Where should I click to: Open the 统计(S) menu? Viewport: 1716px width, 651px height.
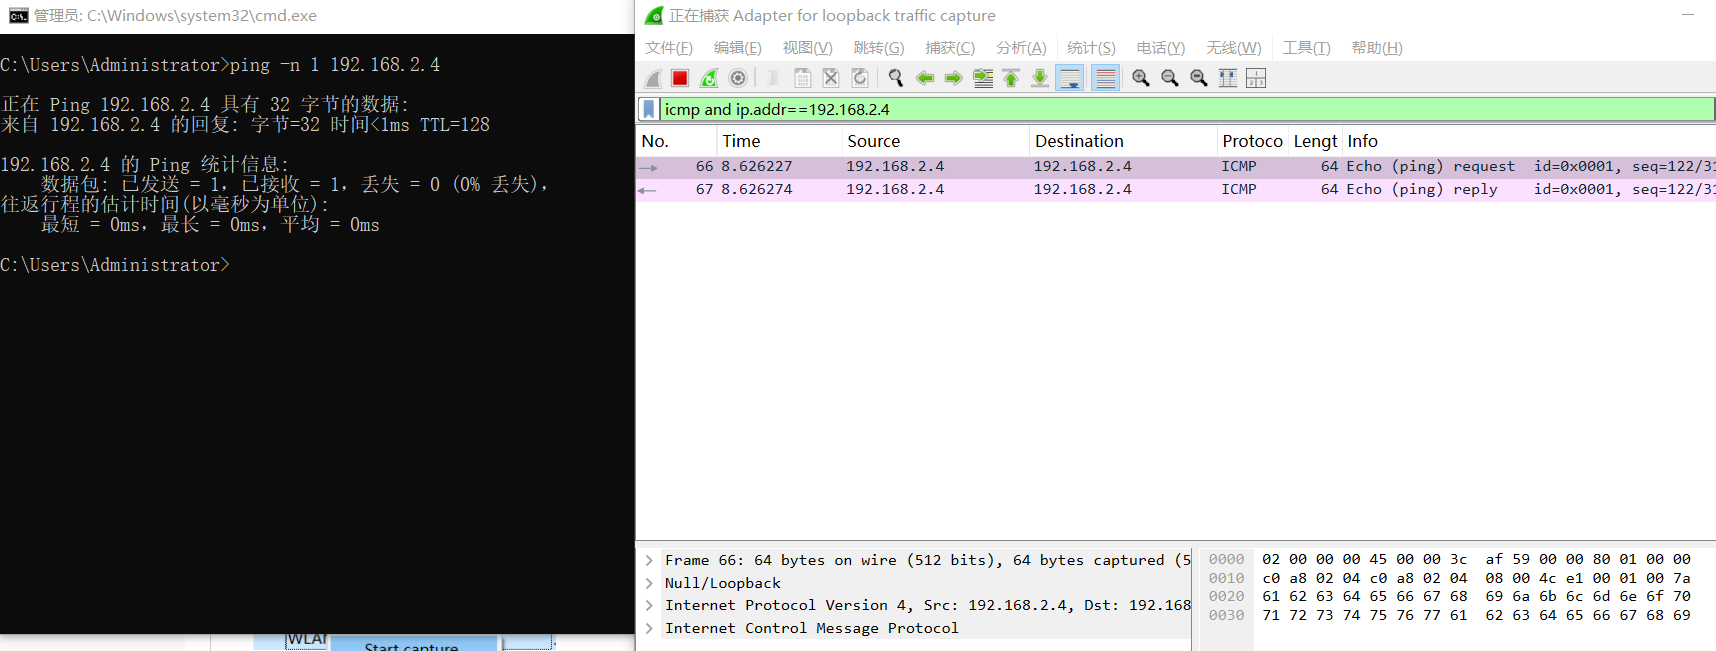pyautogui.click(x=1091, y=48)
